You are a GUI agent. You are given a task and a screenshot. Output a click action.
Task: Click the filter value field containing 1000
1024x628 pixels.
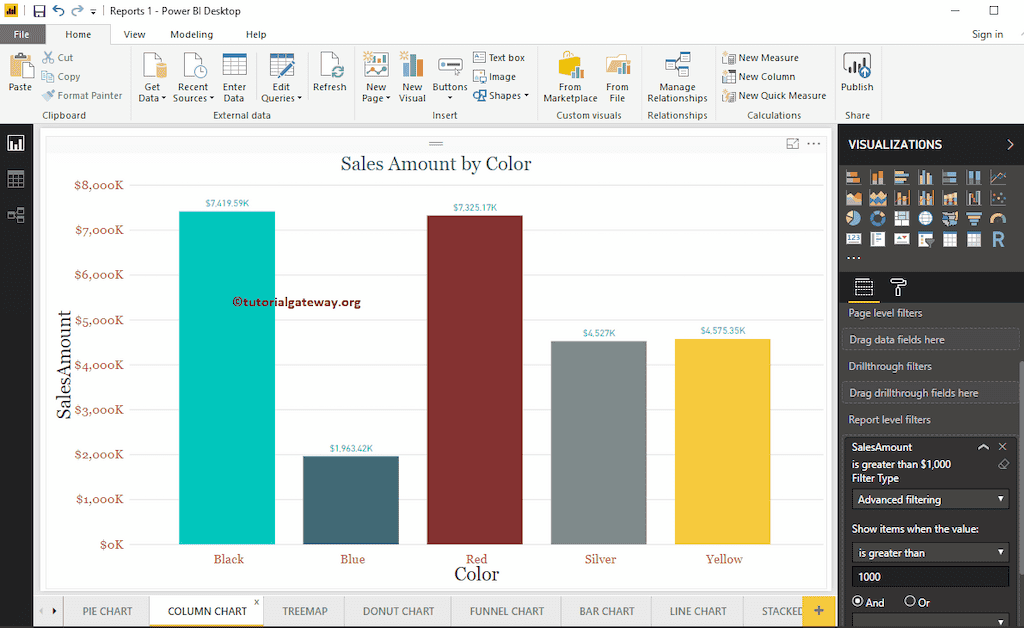(x=930, y=577)
